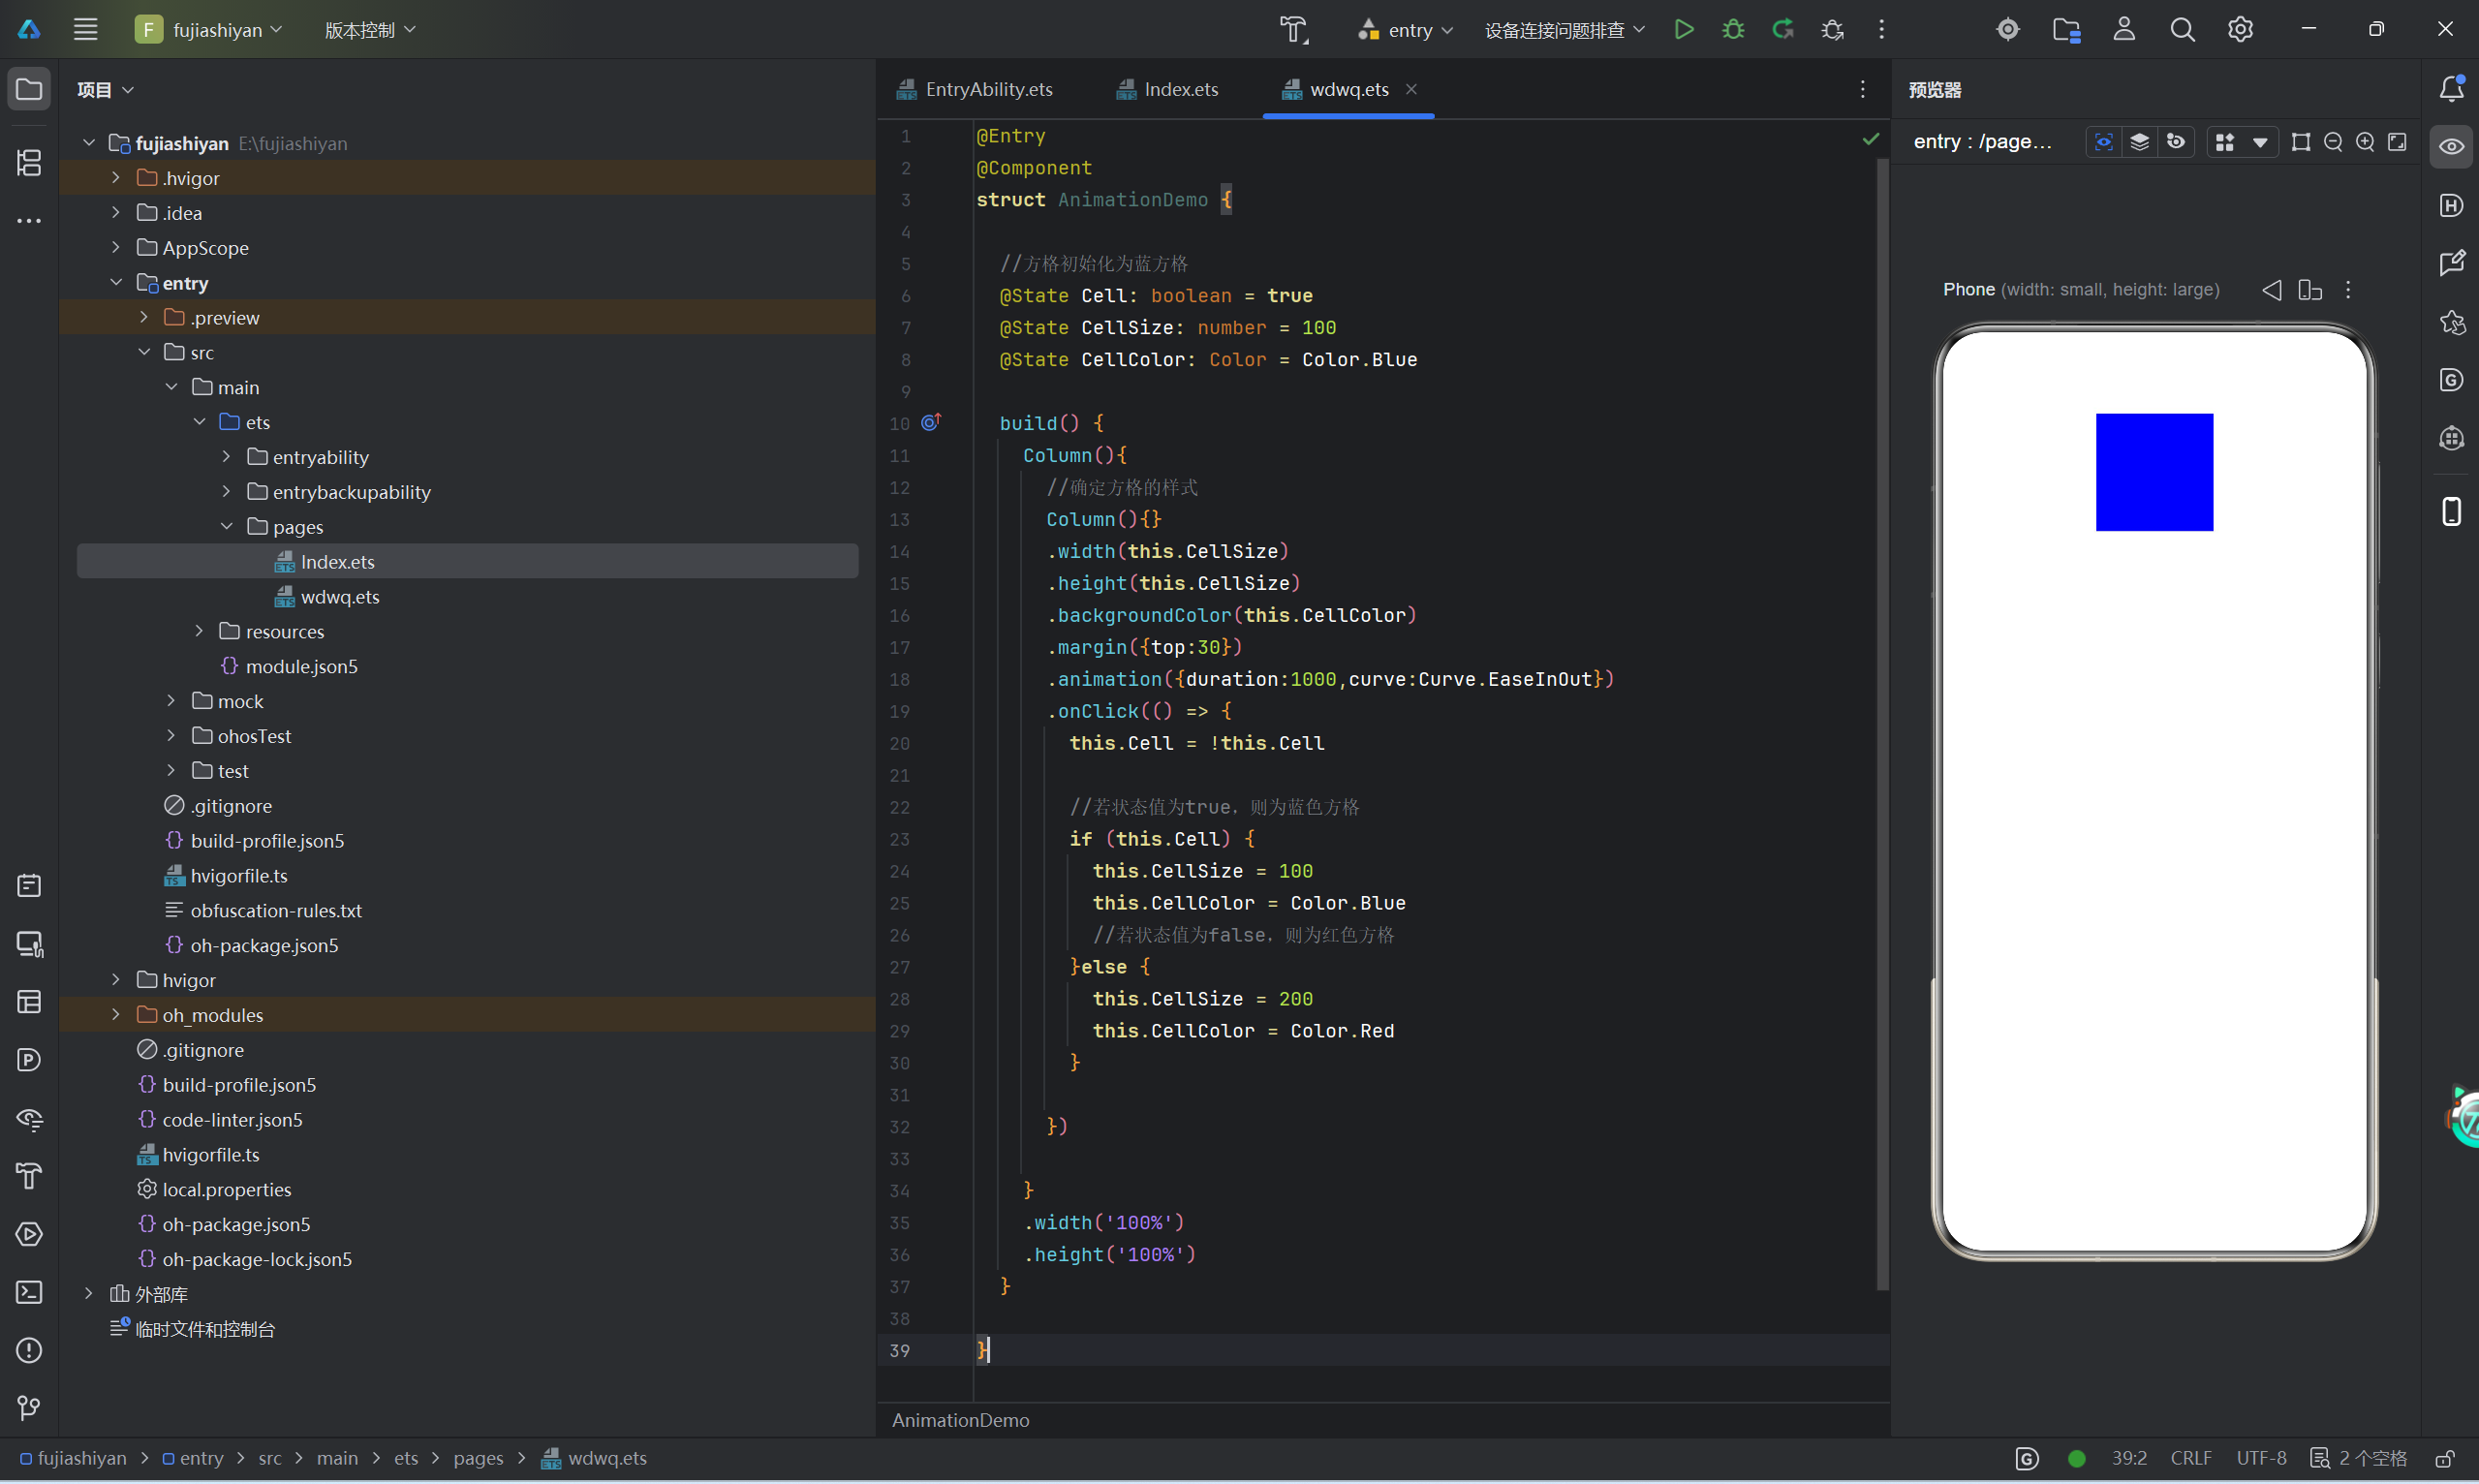
Task: Toggle the inspector mode in previewer toolbar
Action: (x=2103, y=142)
